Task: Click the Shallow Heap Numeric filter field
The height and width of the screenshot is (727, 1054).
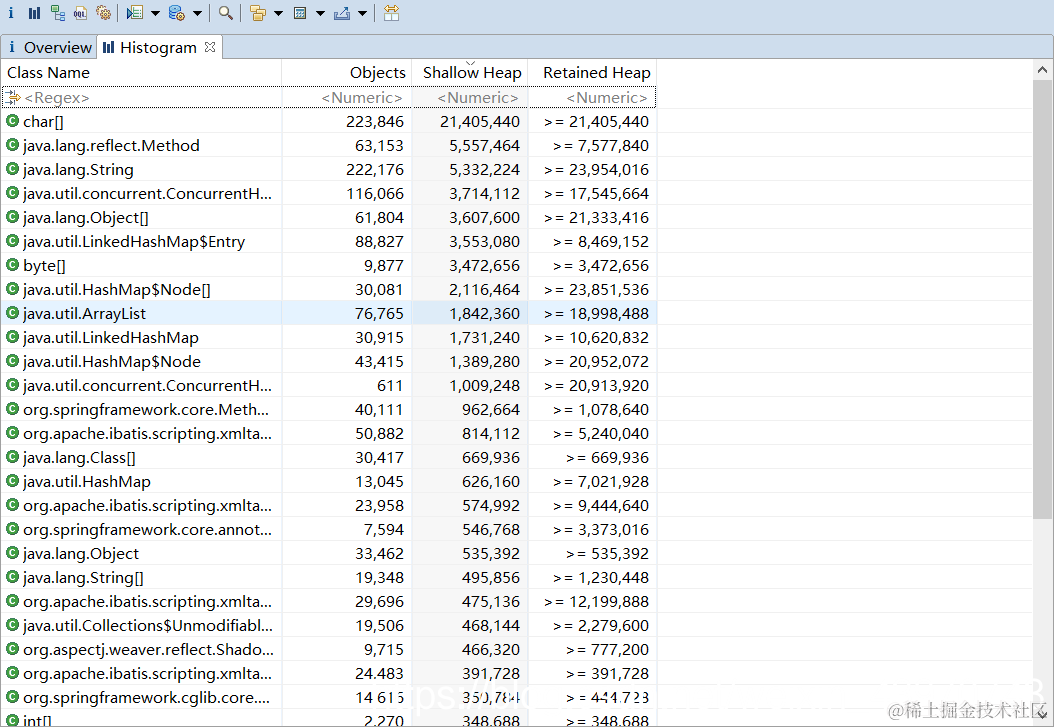Action: click(x=470, y=97)
